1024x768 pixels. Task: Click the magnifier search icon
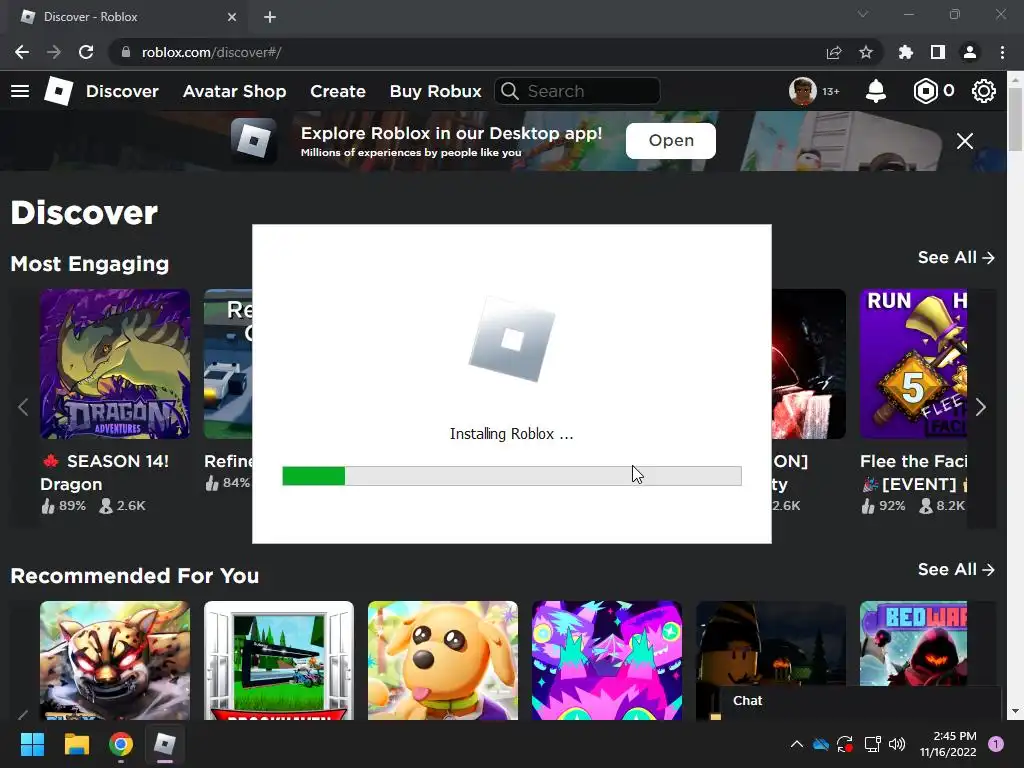(509, 91)
